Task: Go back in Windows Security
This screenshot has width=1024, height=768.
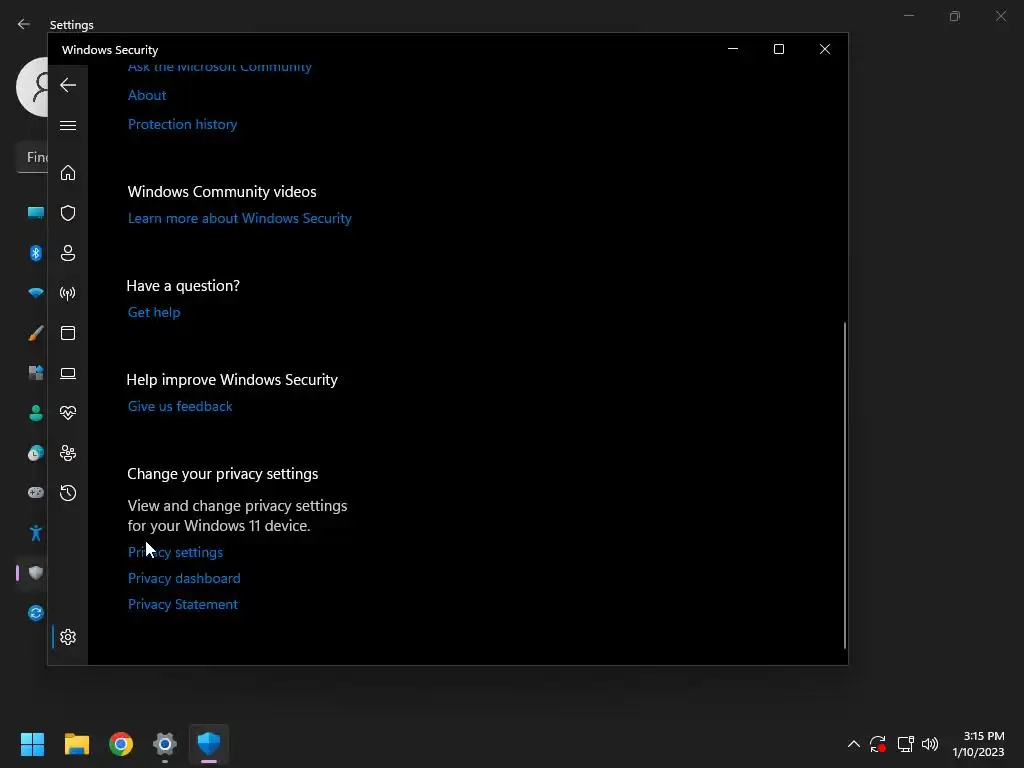Action: click(68, 85)
